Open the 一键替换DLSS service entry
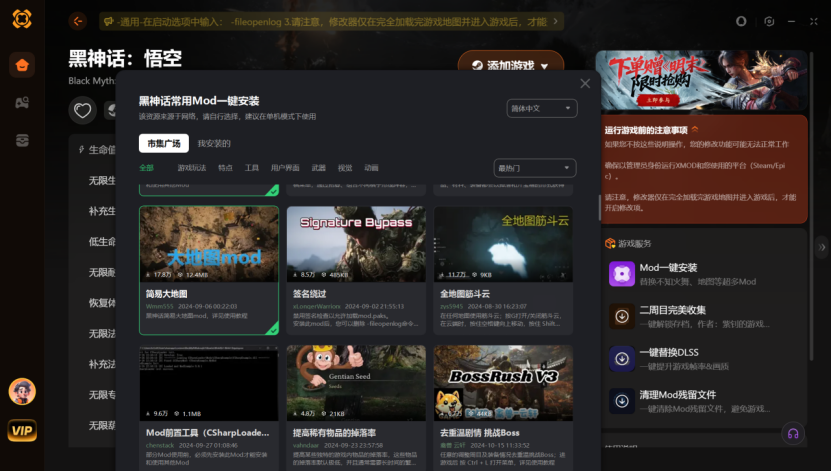 click(705, 359)
